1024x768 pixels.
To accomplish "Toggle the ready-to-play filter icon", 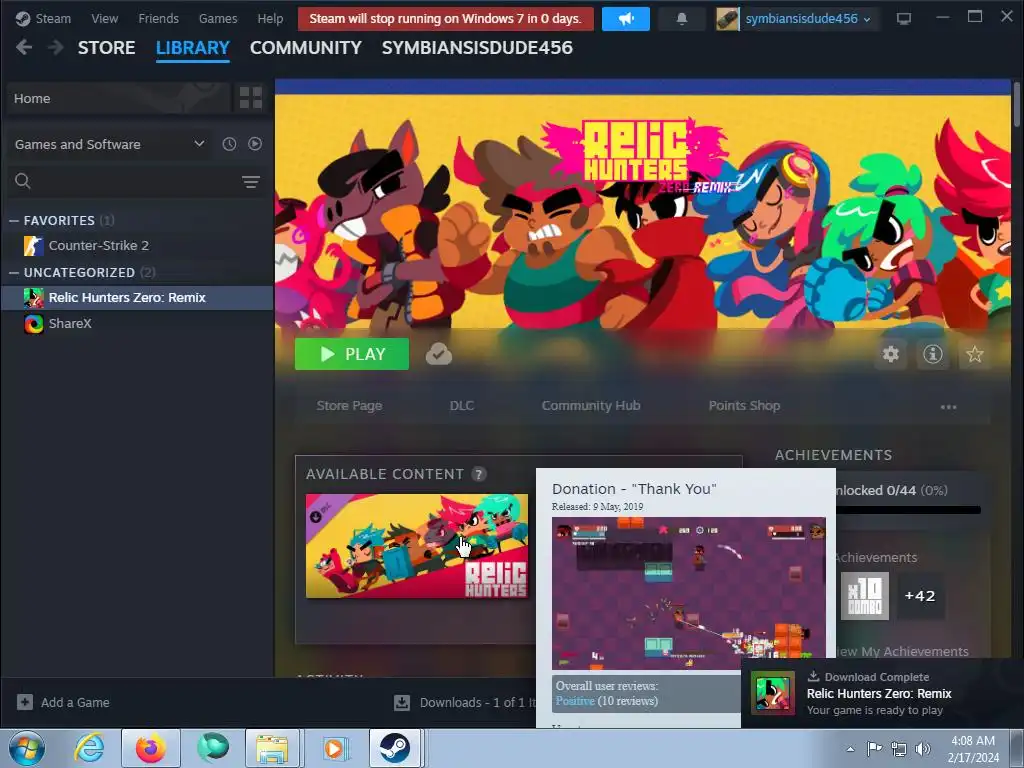I will tap(255, 144).
